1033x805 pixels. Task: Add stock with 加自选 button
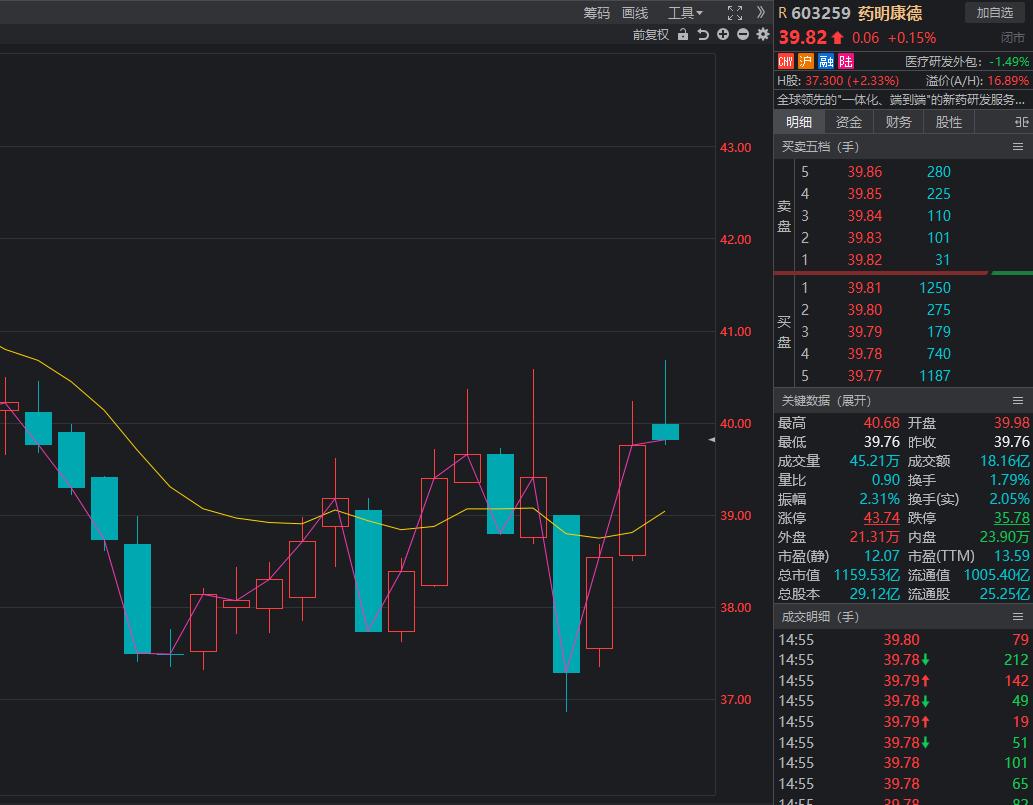995,13
